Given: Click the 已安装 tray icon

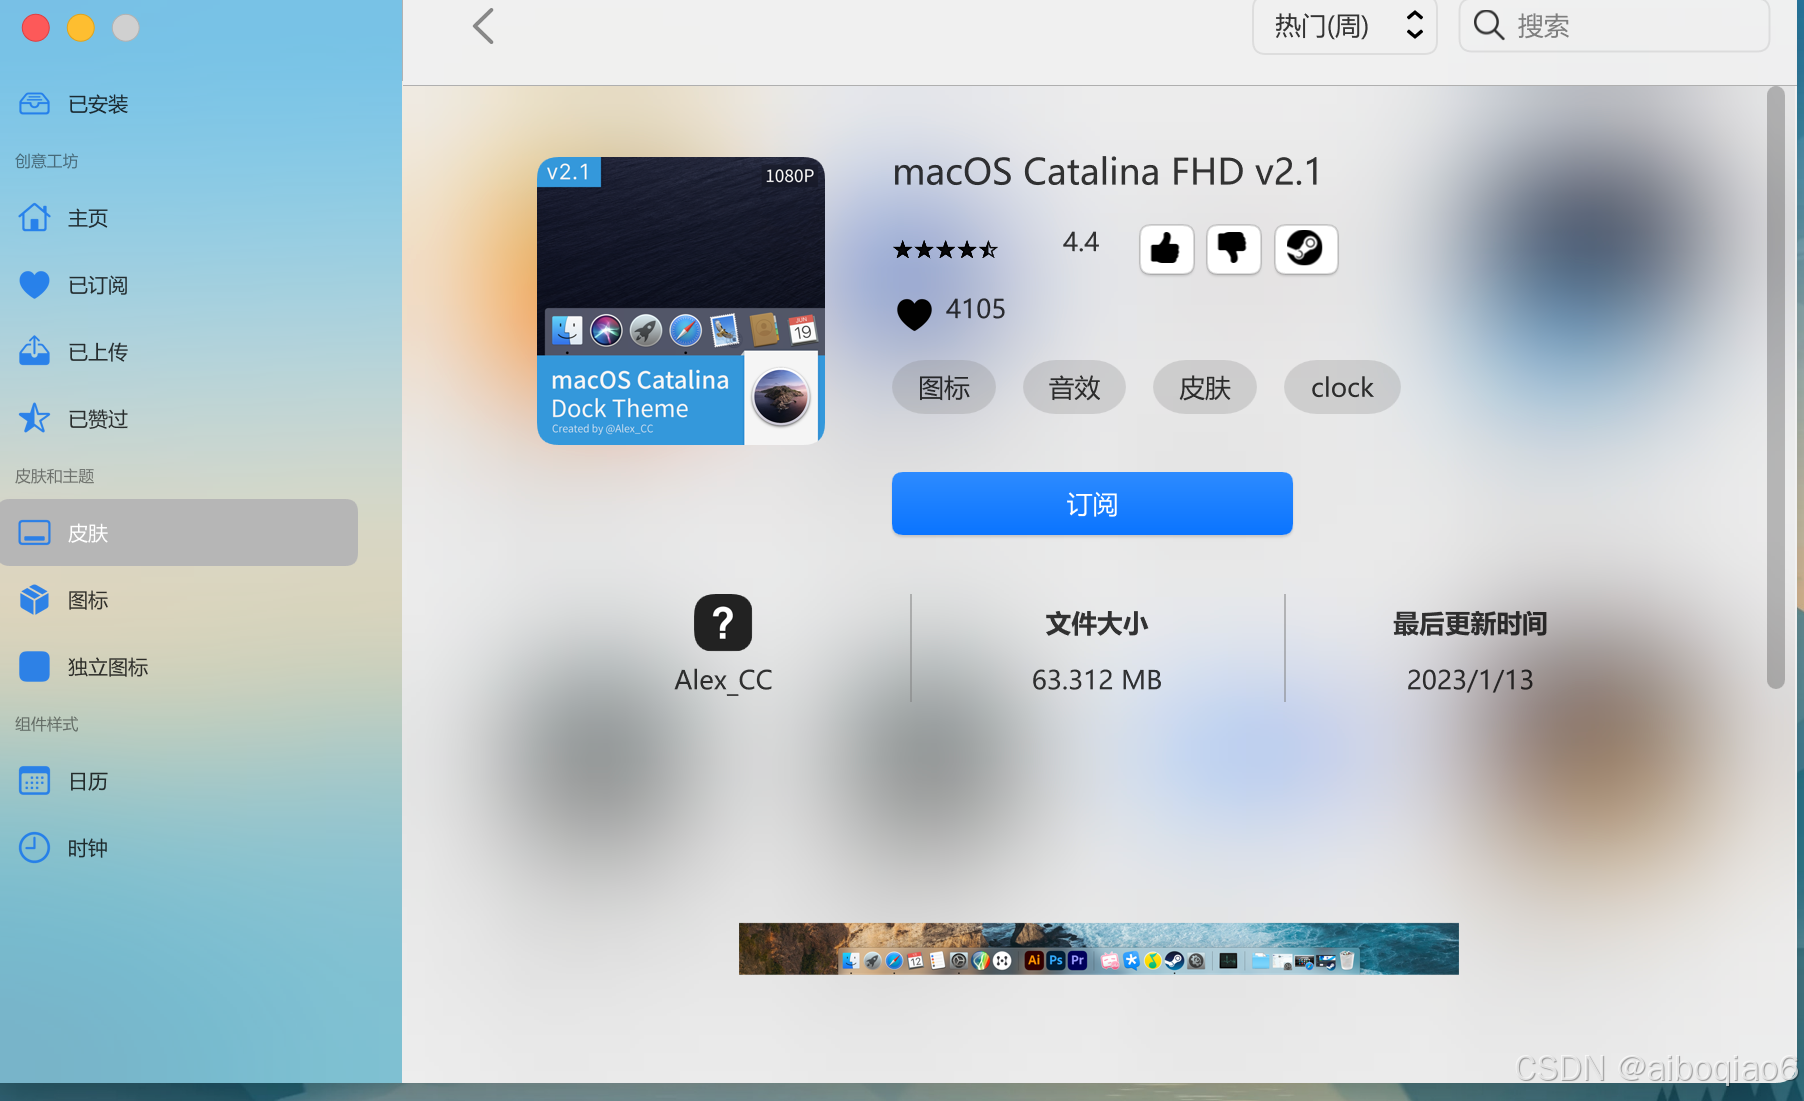Looking at the screenshot, I should point(34,103).
